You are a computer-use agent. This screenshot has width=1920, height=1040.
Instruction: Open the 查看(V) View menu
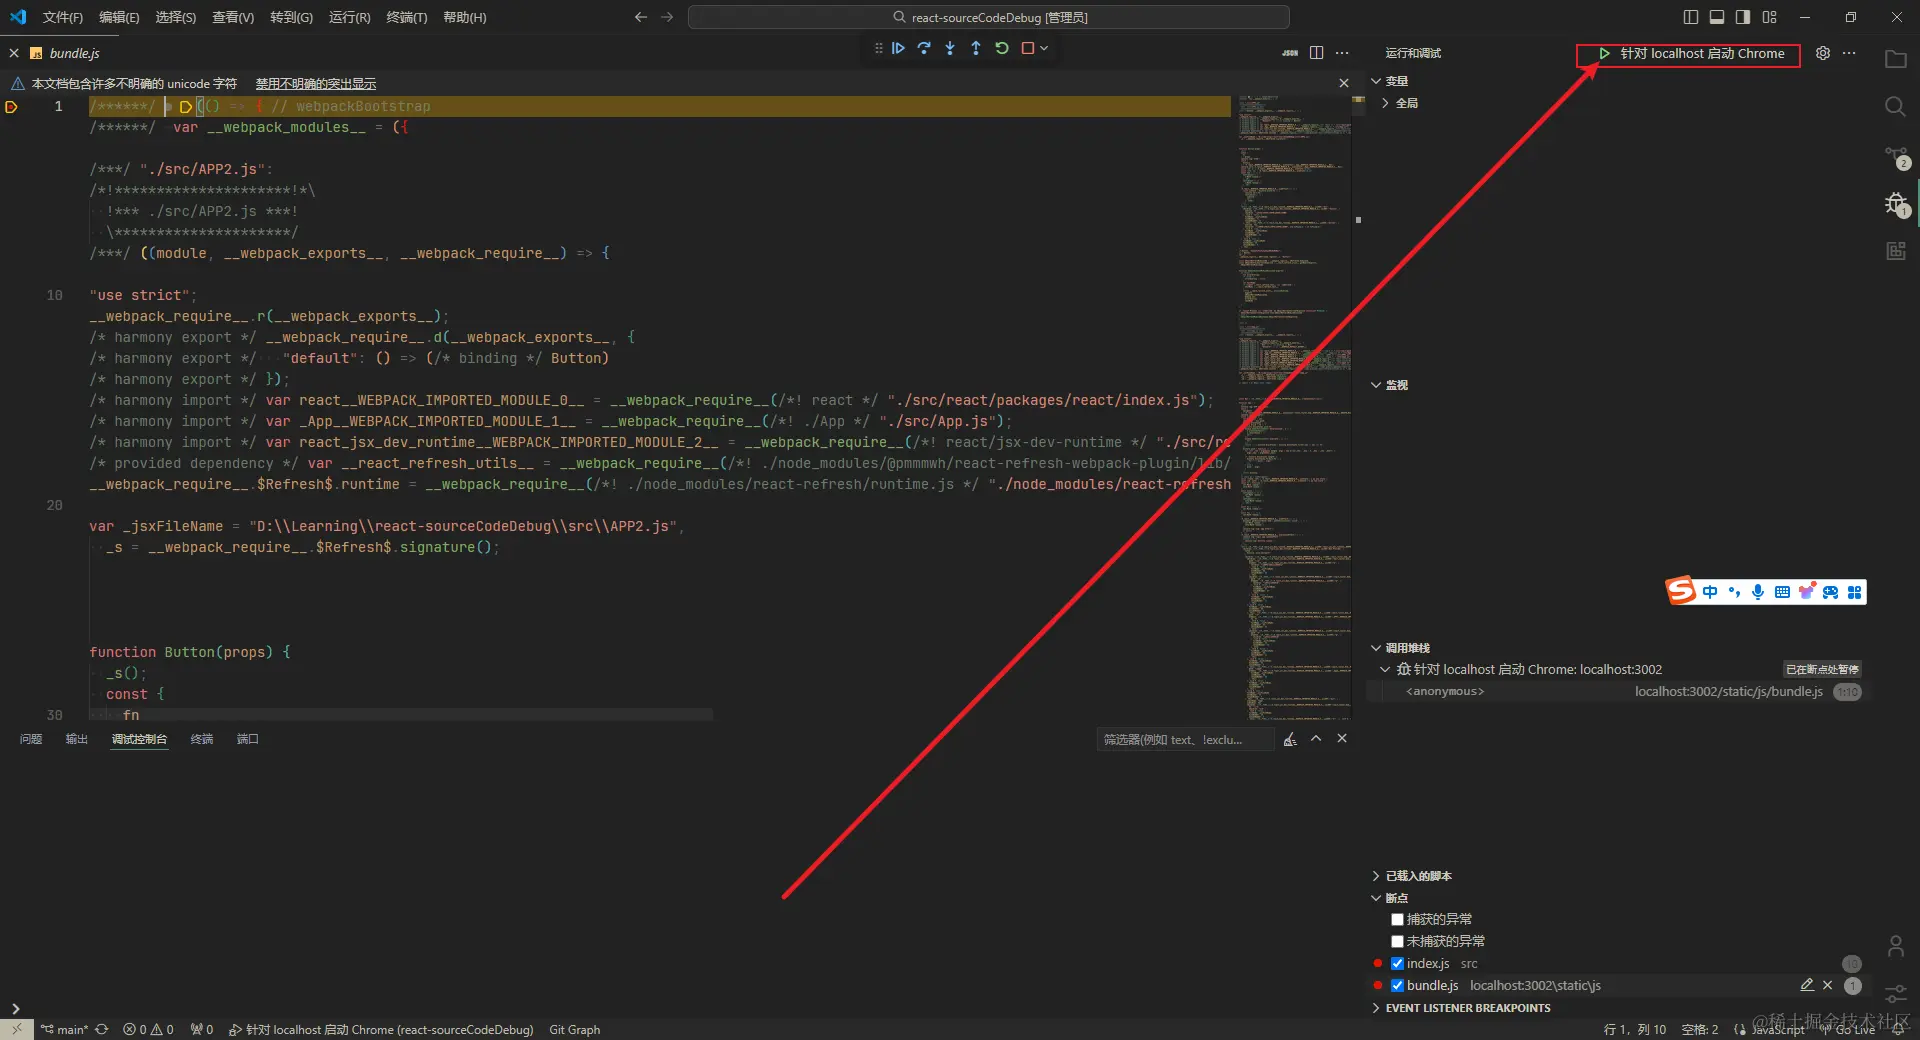(x=233, y=17)
